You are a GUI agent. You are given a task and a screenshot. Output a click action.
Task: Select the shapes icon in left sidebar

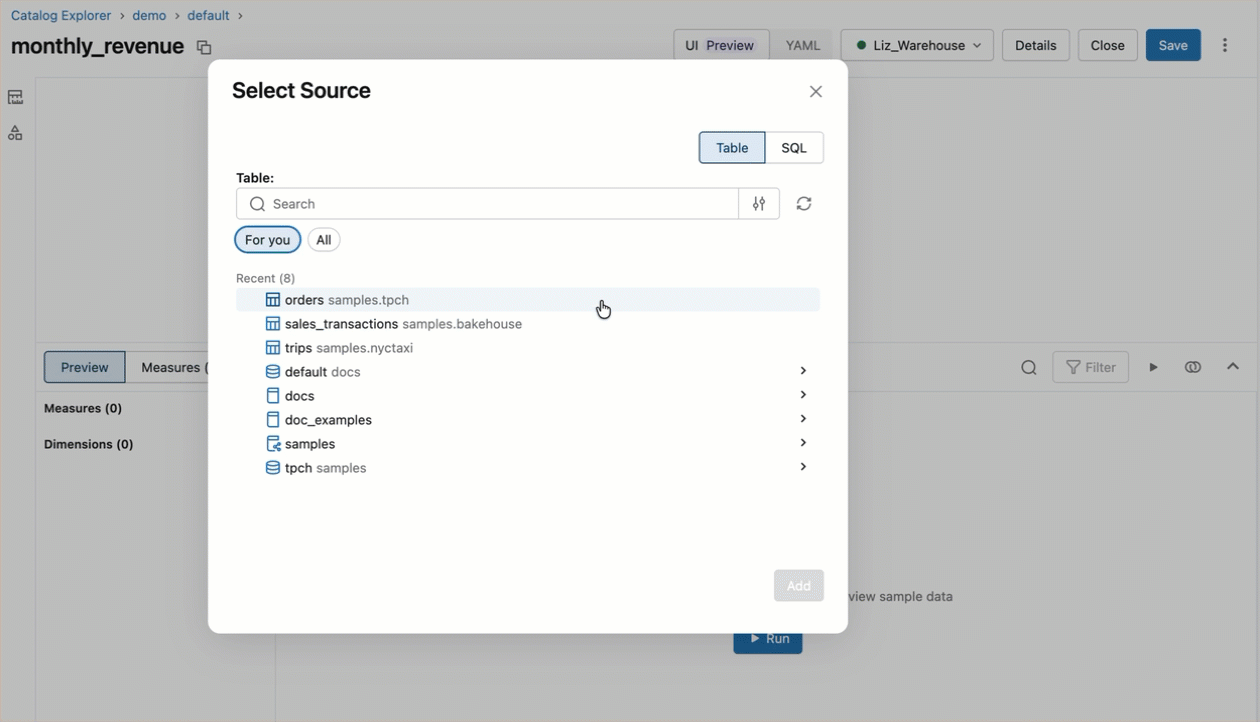click(14, 132)
